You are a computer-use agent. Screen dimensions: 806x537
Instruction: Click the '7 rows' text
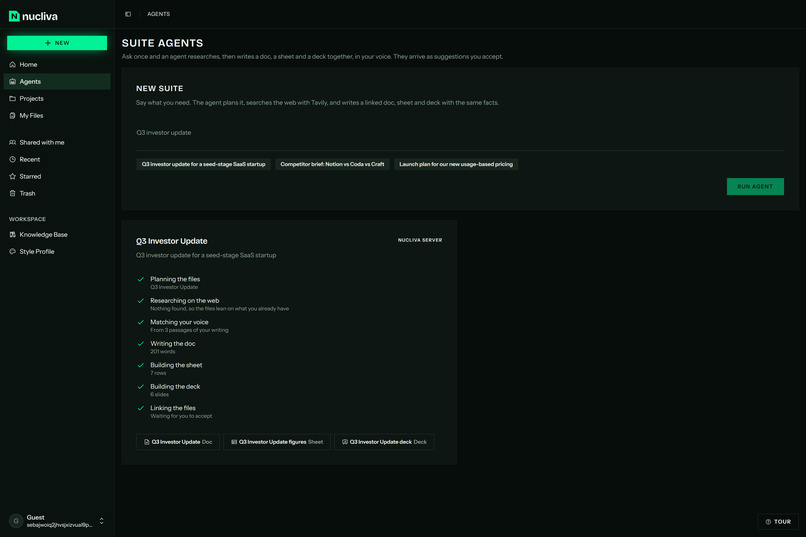158,373
